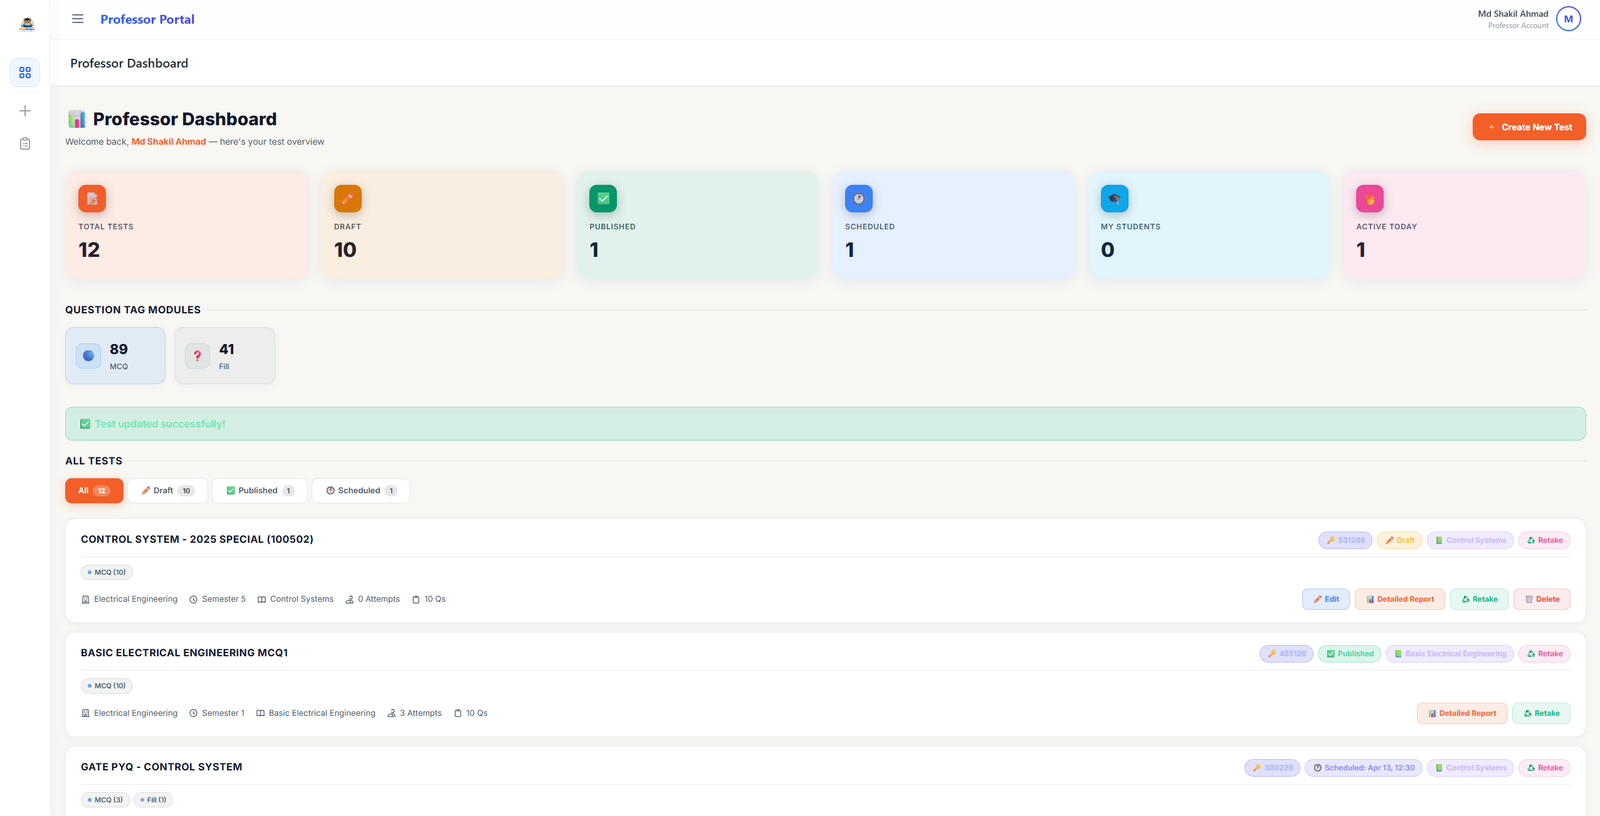Select the MCQ question tag module

[115, 355]
